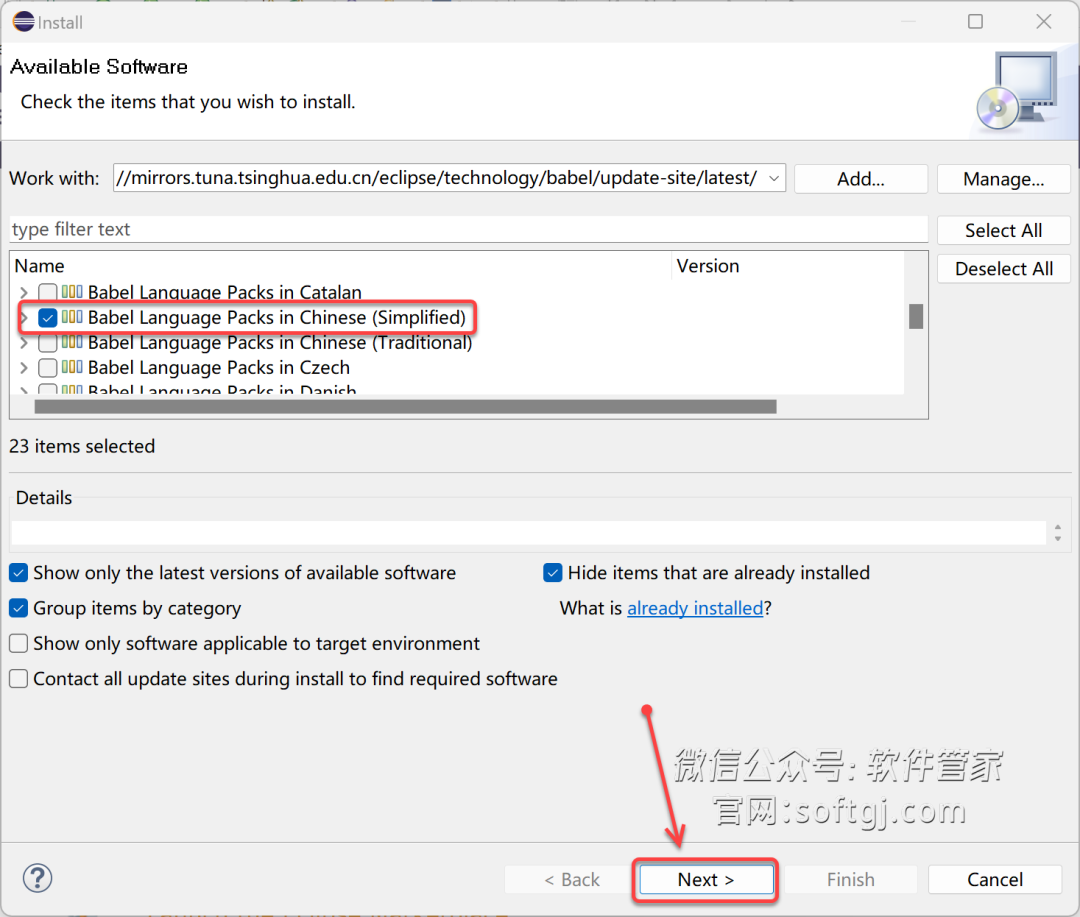
Task: Click the category icon beside Chinese (Traditional) pack
Action: (x=72, y=342)
